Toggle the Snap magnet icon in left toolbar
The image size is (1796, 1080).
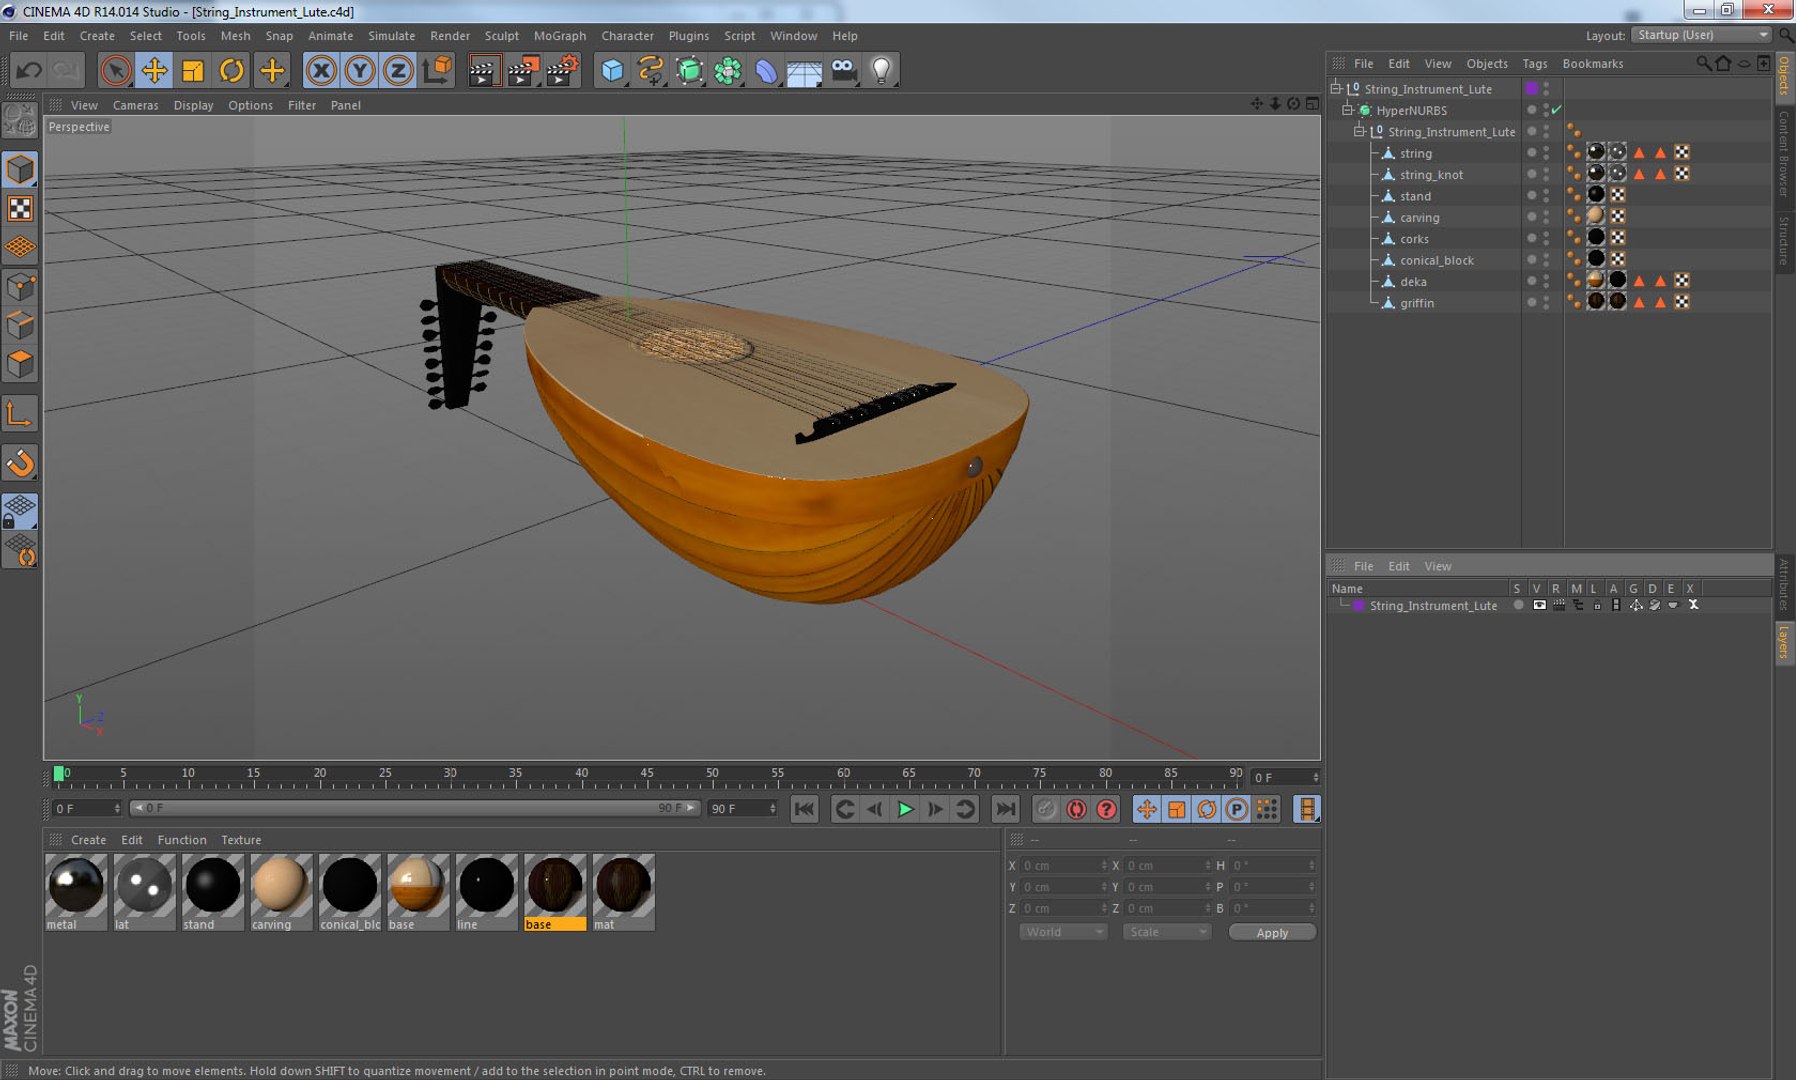[x=20, y=463]
